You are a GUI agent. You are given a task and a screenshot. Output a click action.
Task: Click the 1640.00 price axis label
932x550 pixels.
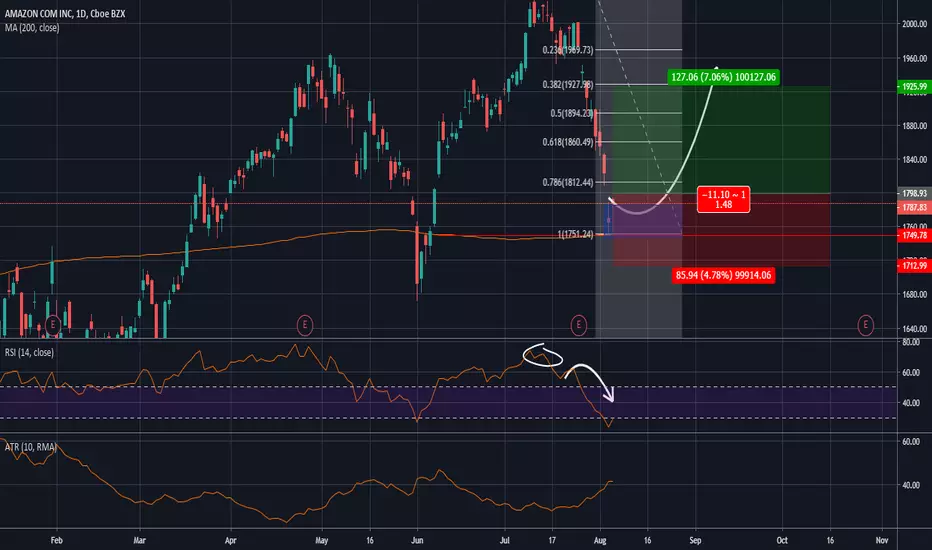915,328
